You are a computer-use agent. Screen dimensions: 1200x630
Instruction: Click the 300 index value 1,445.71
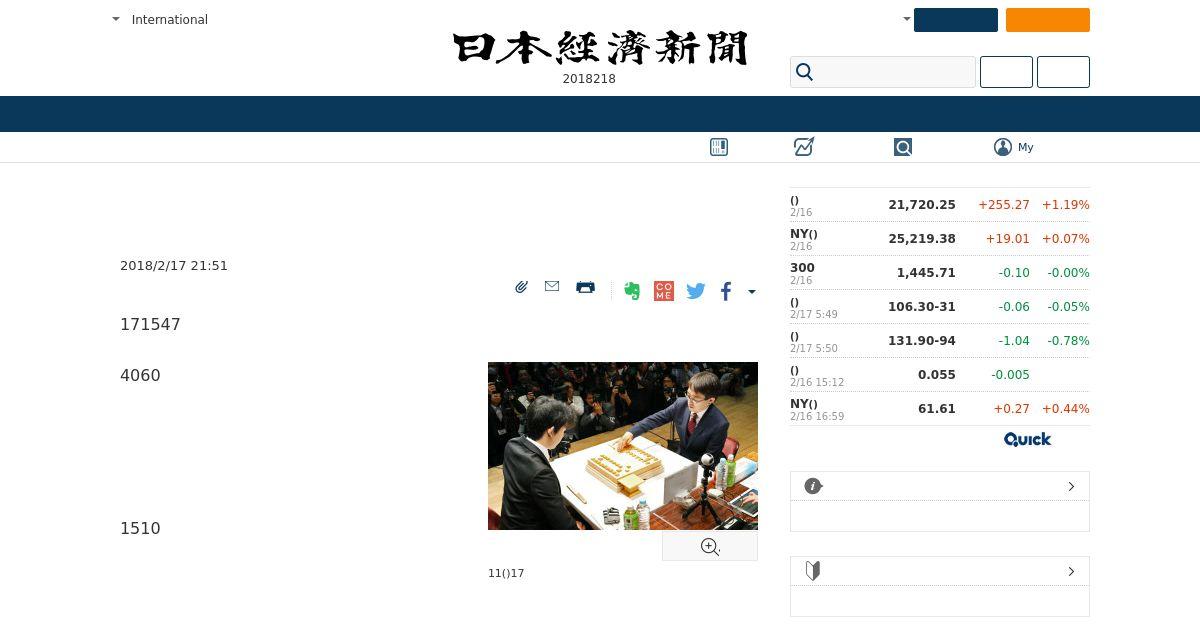[x=926, y=273]
